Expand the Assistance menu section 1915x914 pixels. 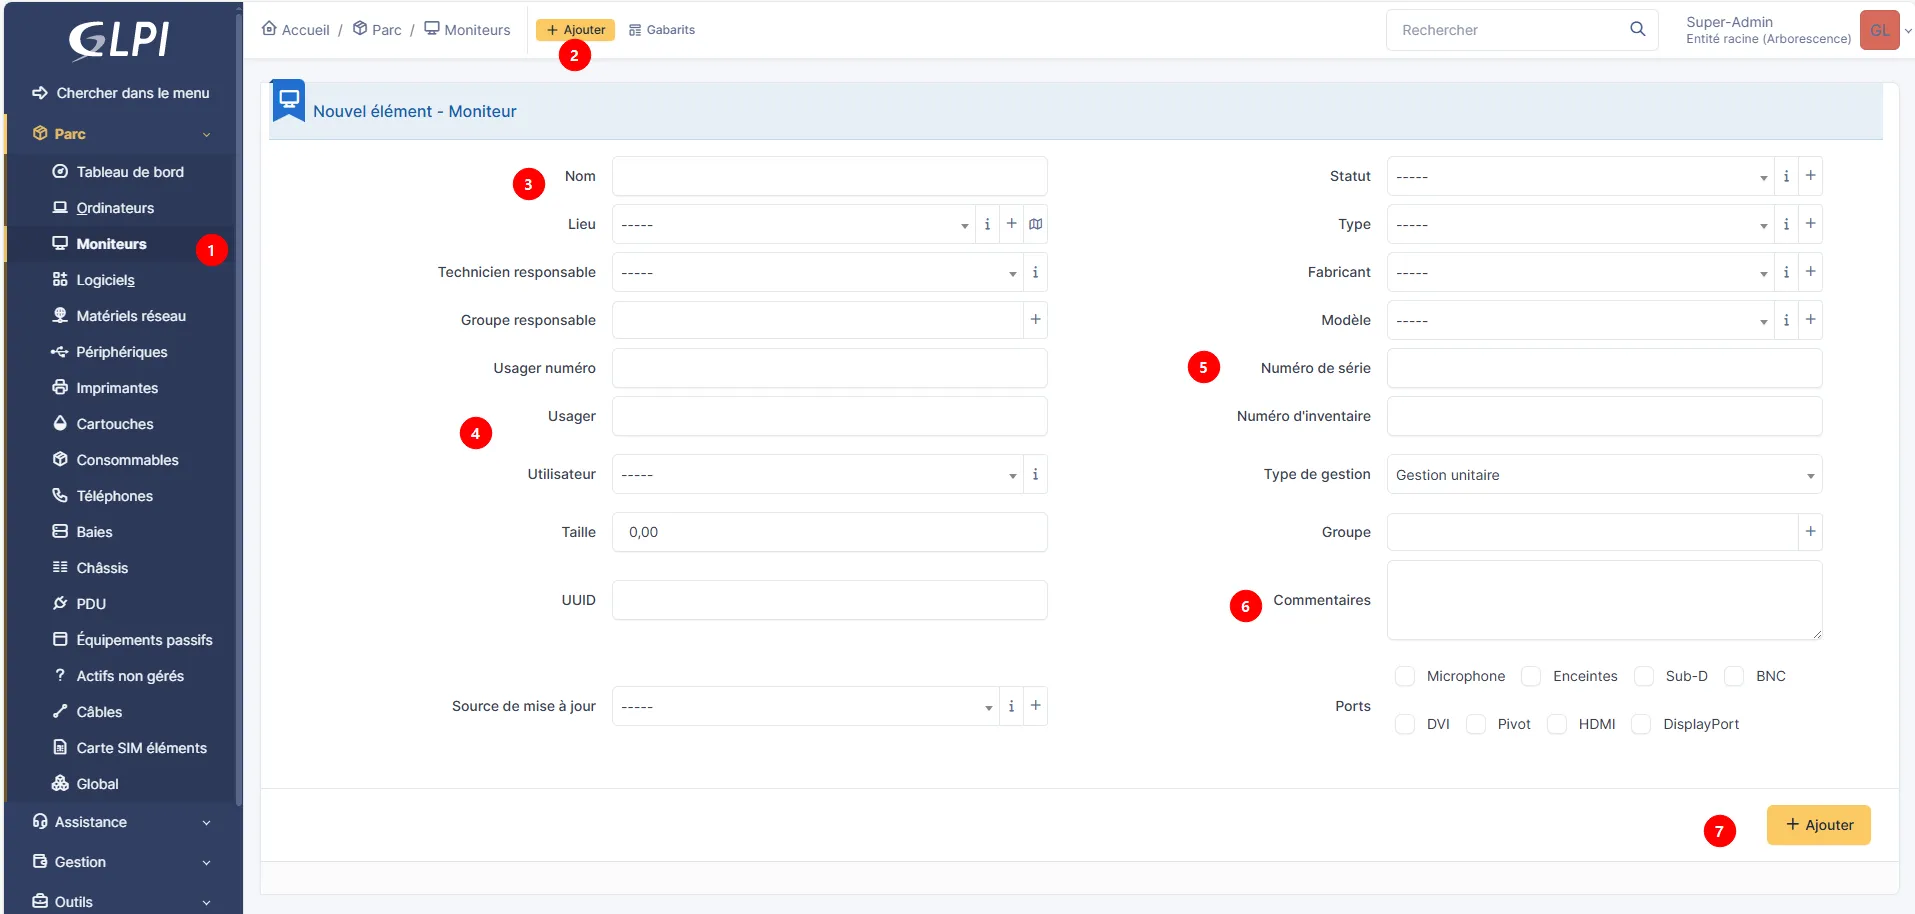(x=121, y=822)
